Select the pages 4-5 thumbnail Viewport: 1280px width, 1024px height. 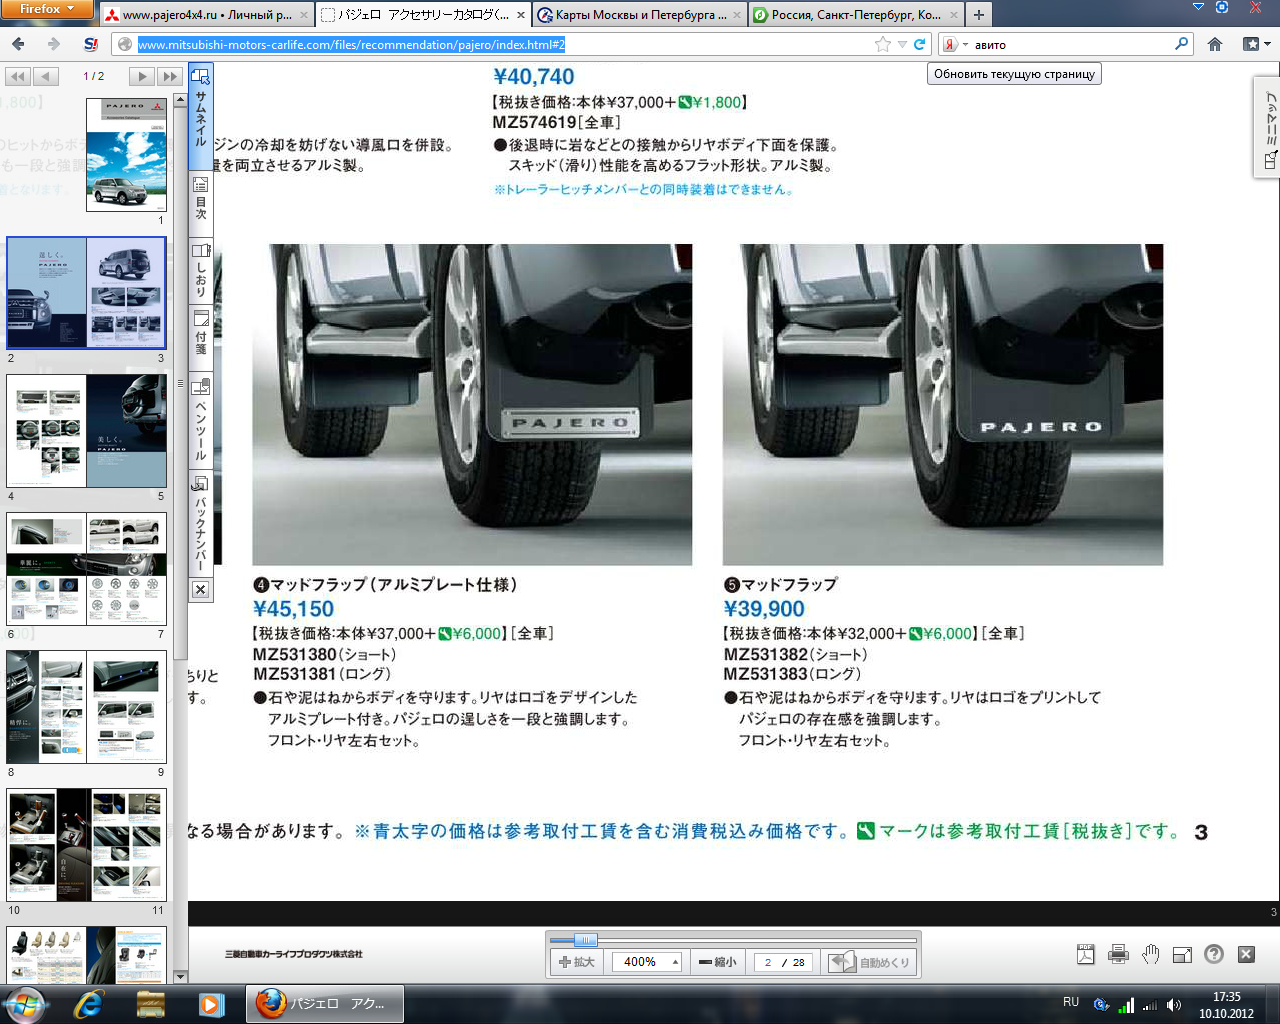pos(86,431)
